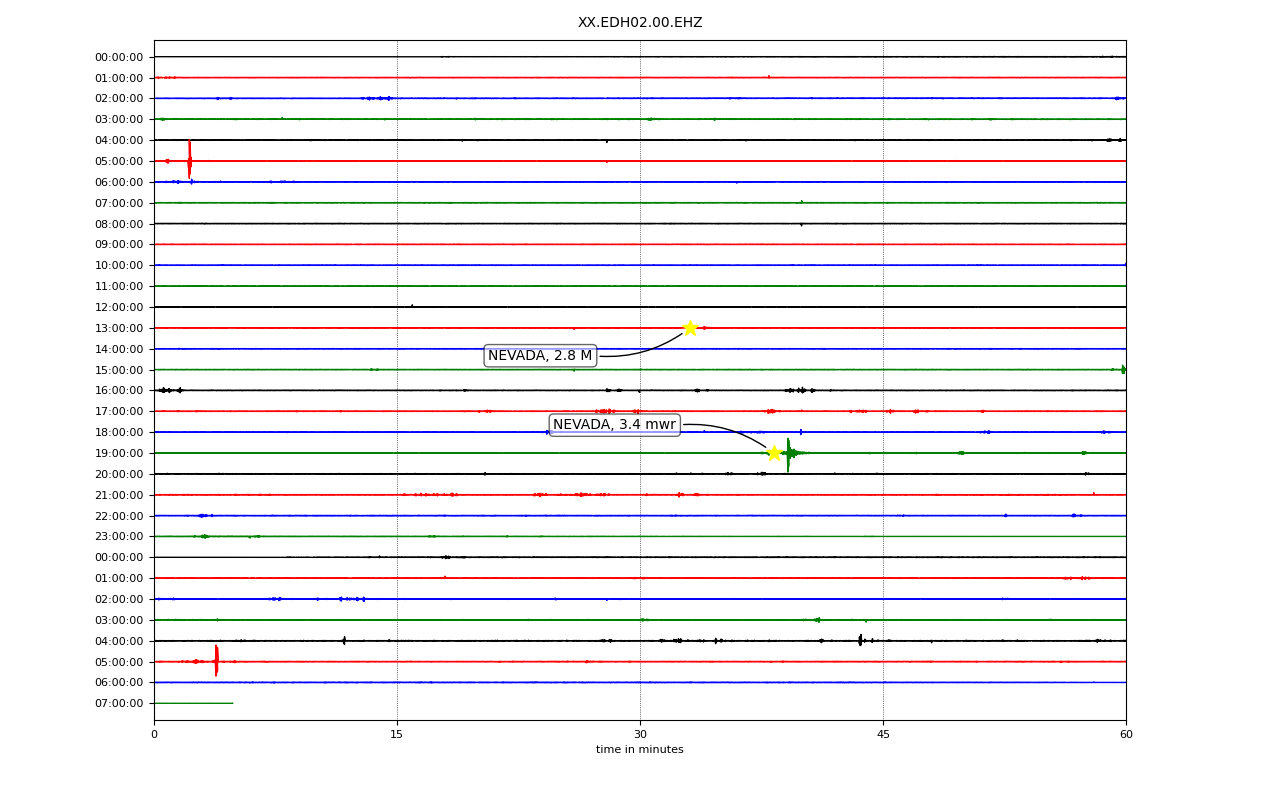The height and width of the screenshot is (800, 1280).
Task: Click the black spike on second 04:00:00 trace near 44 minutes
Action: coord(860,640)
